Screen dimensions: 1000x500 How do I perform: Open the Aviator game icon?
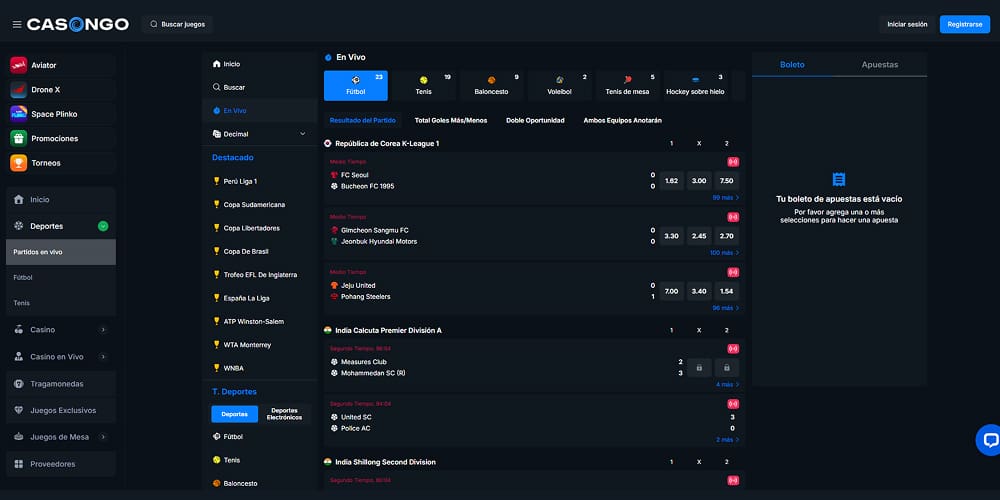pos(18,65)
